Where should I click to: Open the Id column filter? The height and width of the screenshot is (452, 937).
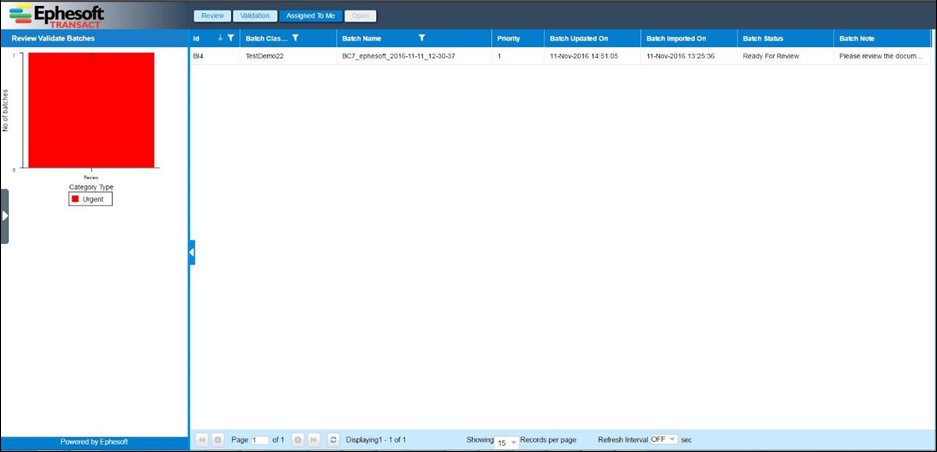[x=231, y=38]
